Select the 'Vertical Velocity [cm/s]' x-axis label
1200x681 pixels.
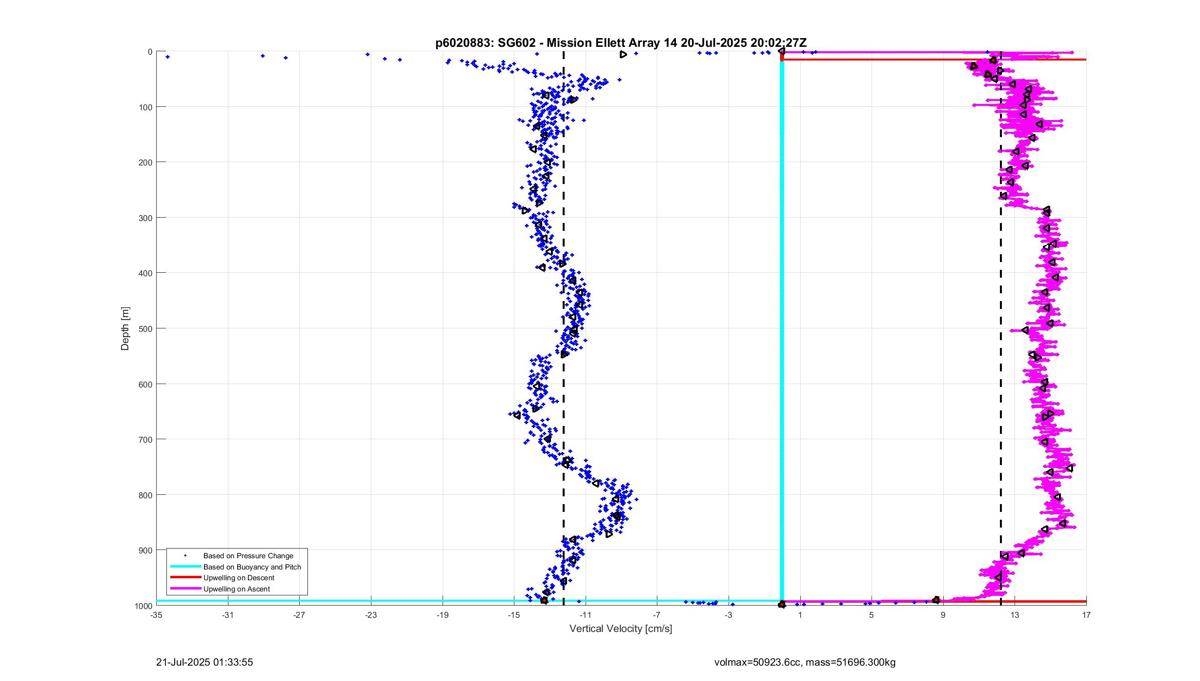point(621,629)
